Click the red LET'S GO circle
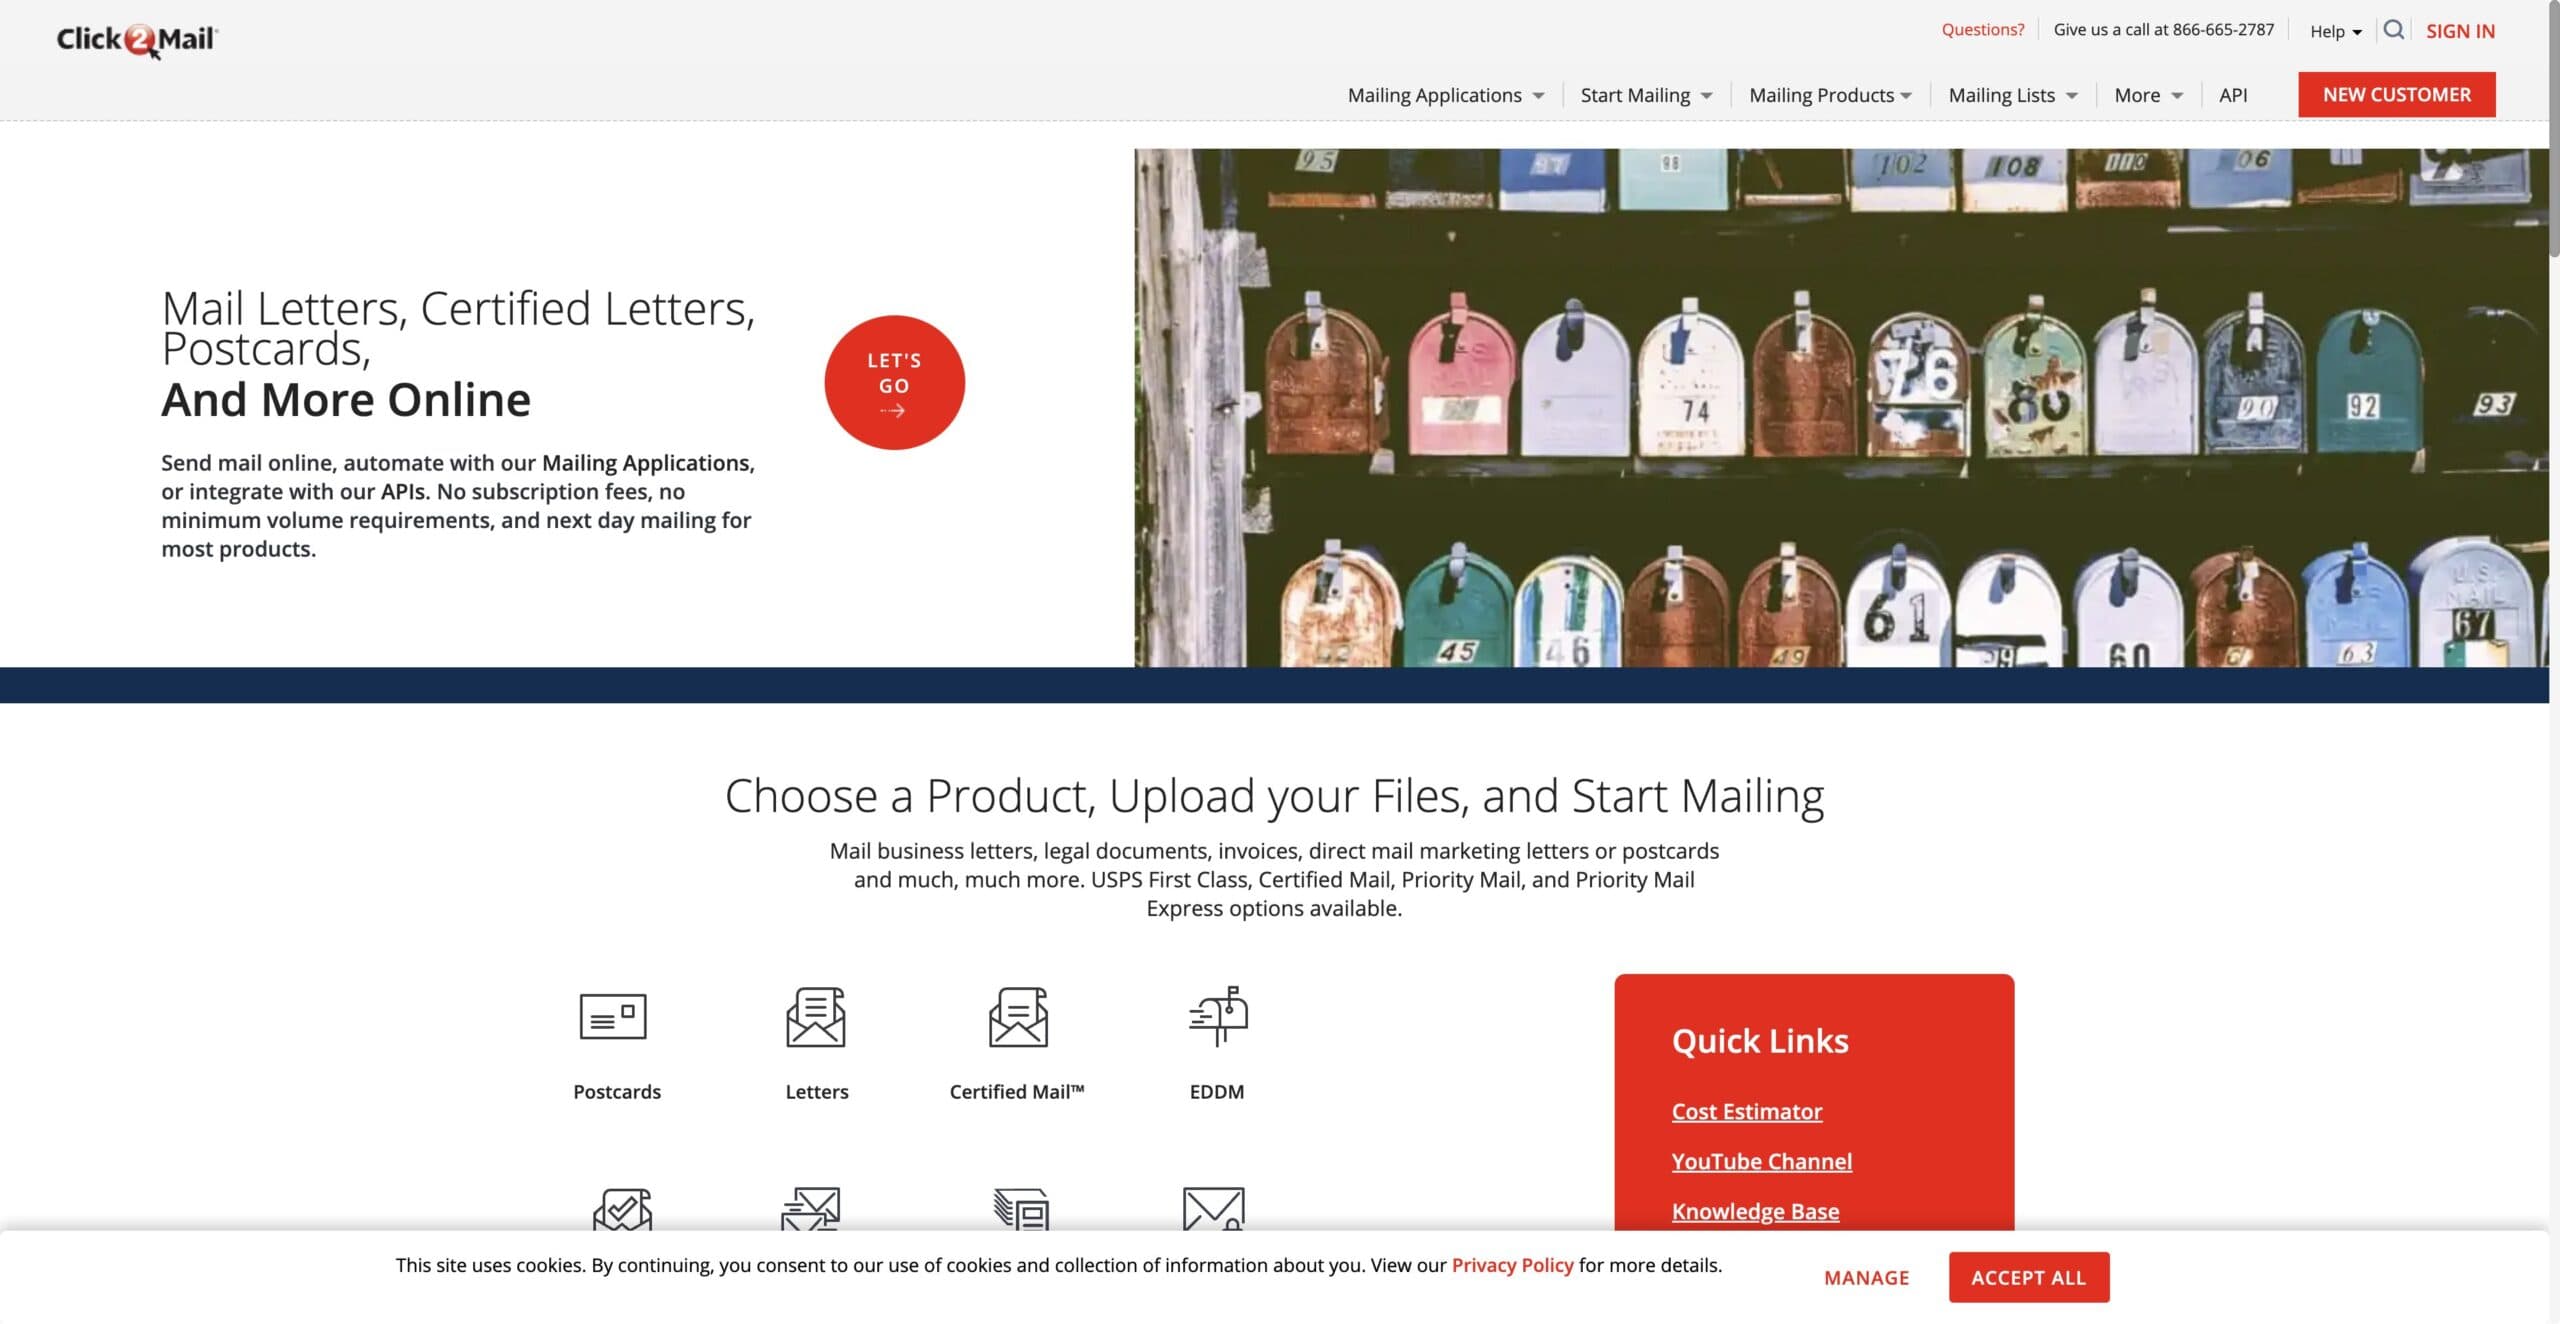2560x1324 pixels. (894, 383)
